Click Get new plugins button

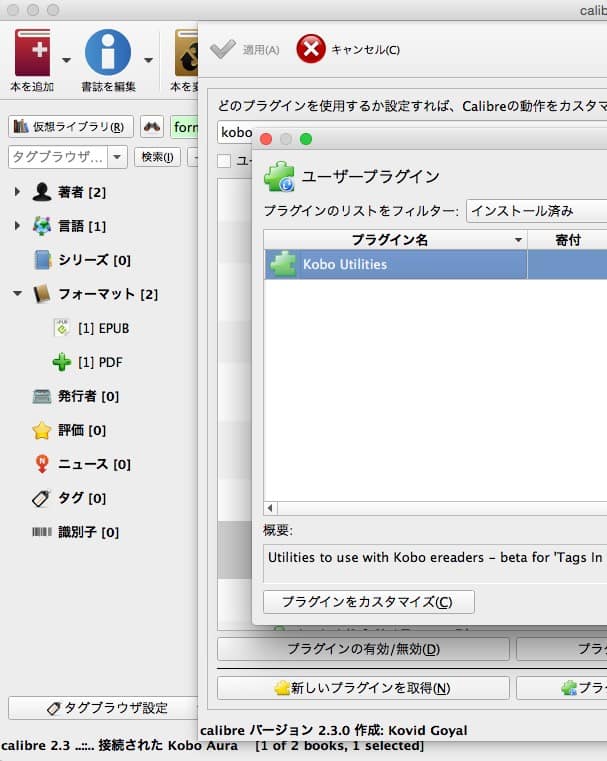click(363, 688)
